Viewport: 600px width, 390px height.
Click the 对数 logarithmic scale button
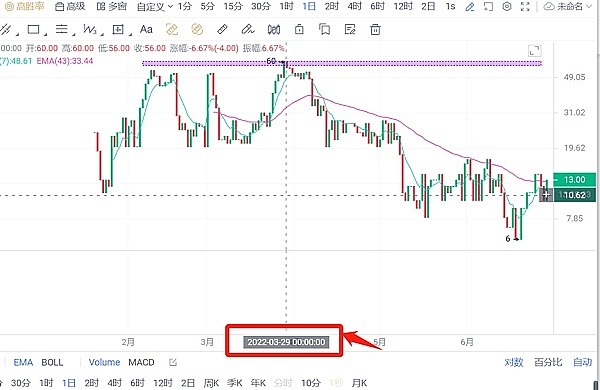tap(514, 362)
